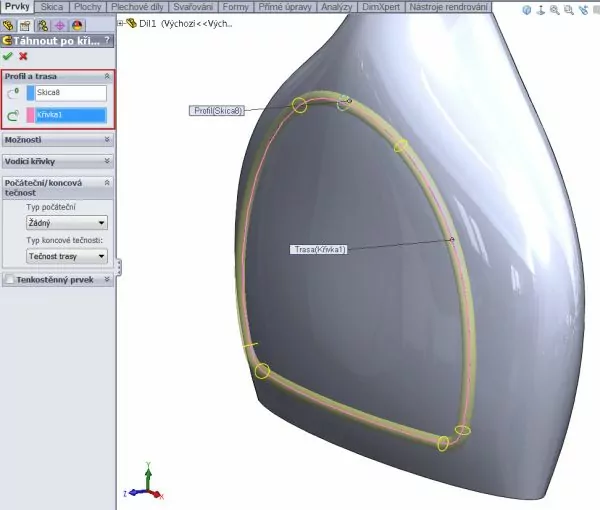The height and width of the screenshot is (510, 600).
Task: Open the FeatureManager design tree tab
Action: 9,25
